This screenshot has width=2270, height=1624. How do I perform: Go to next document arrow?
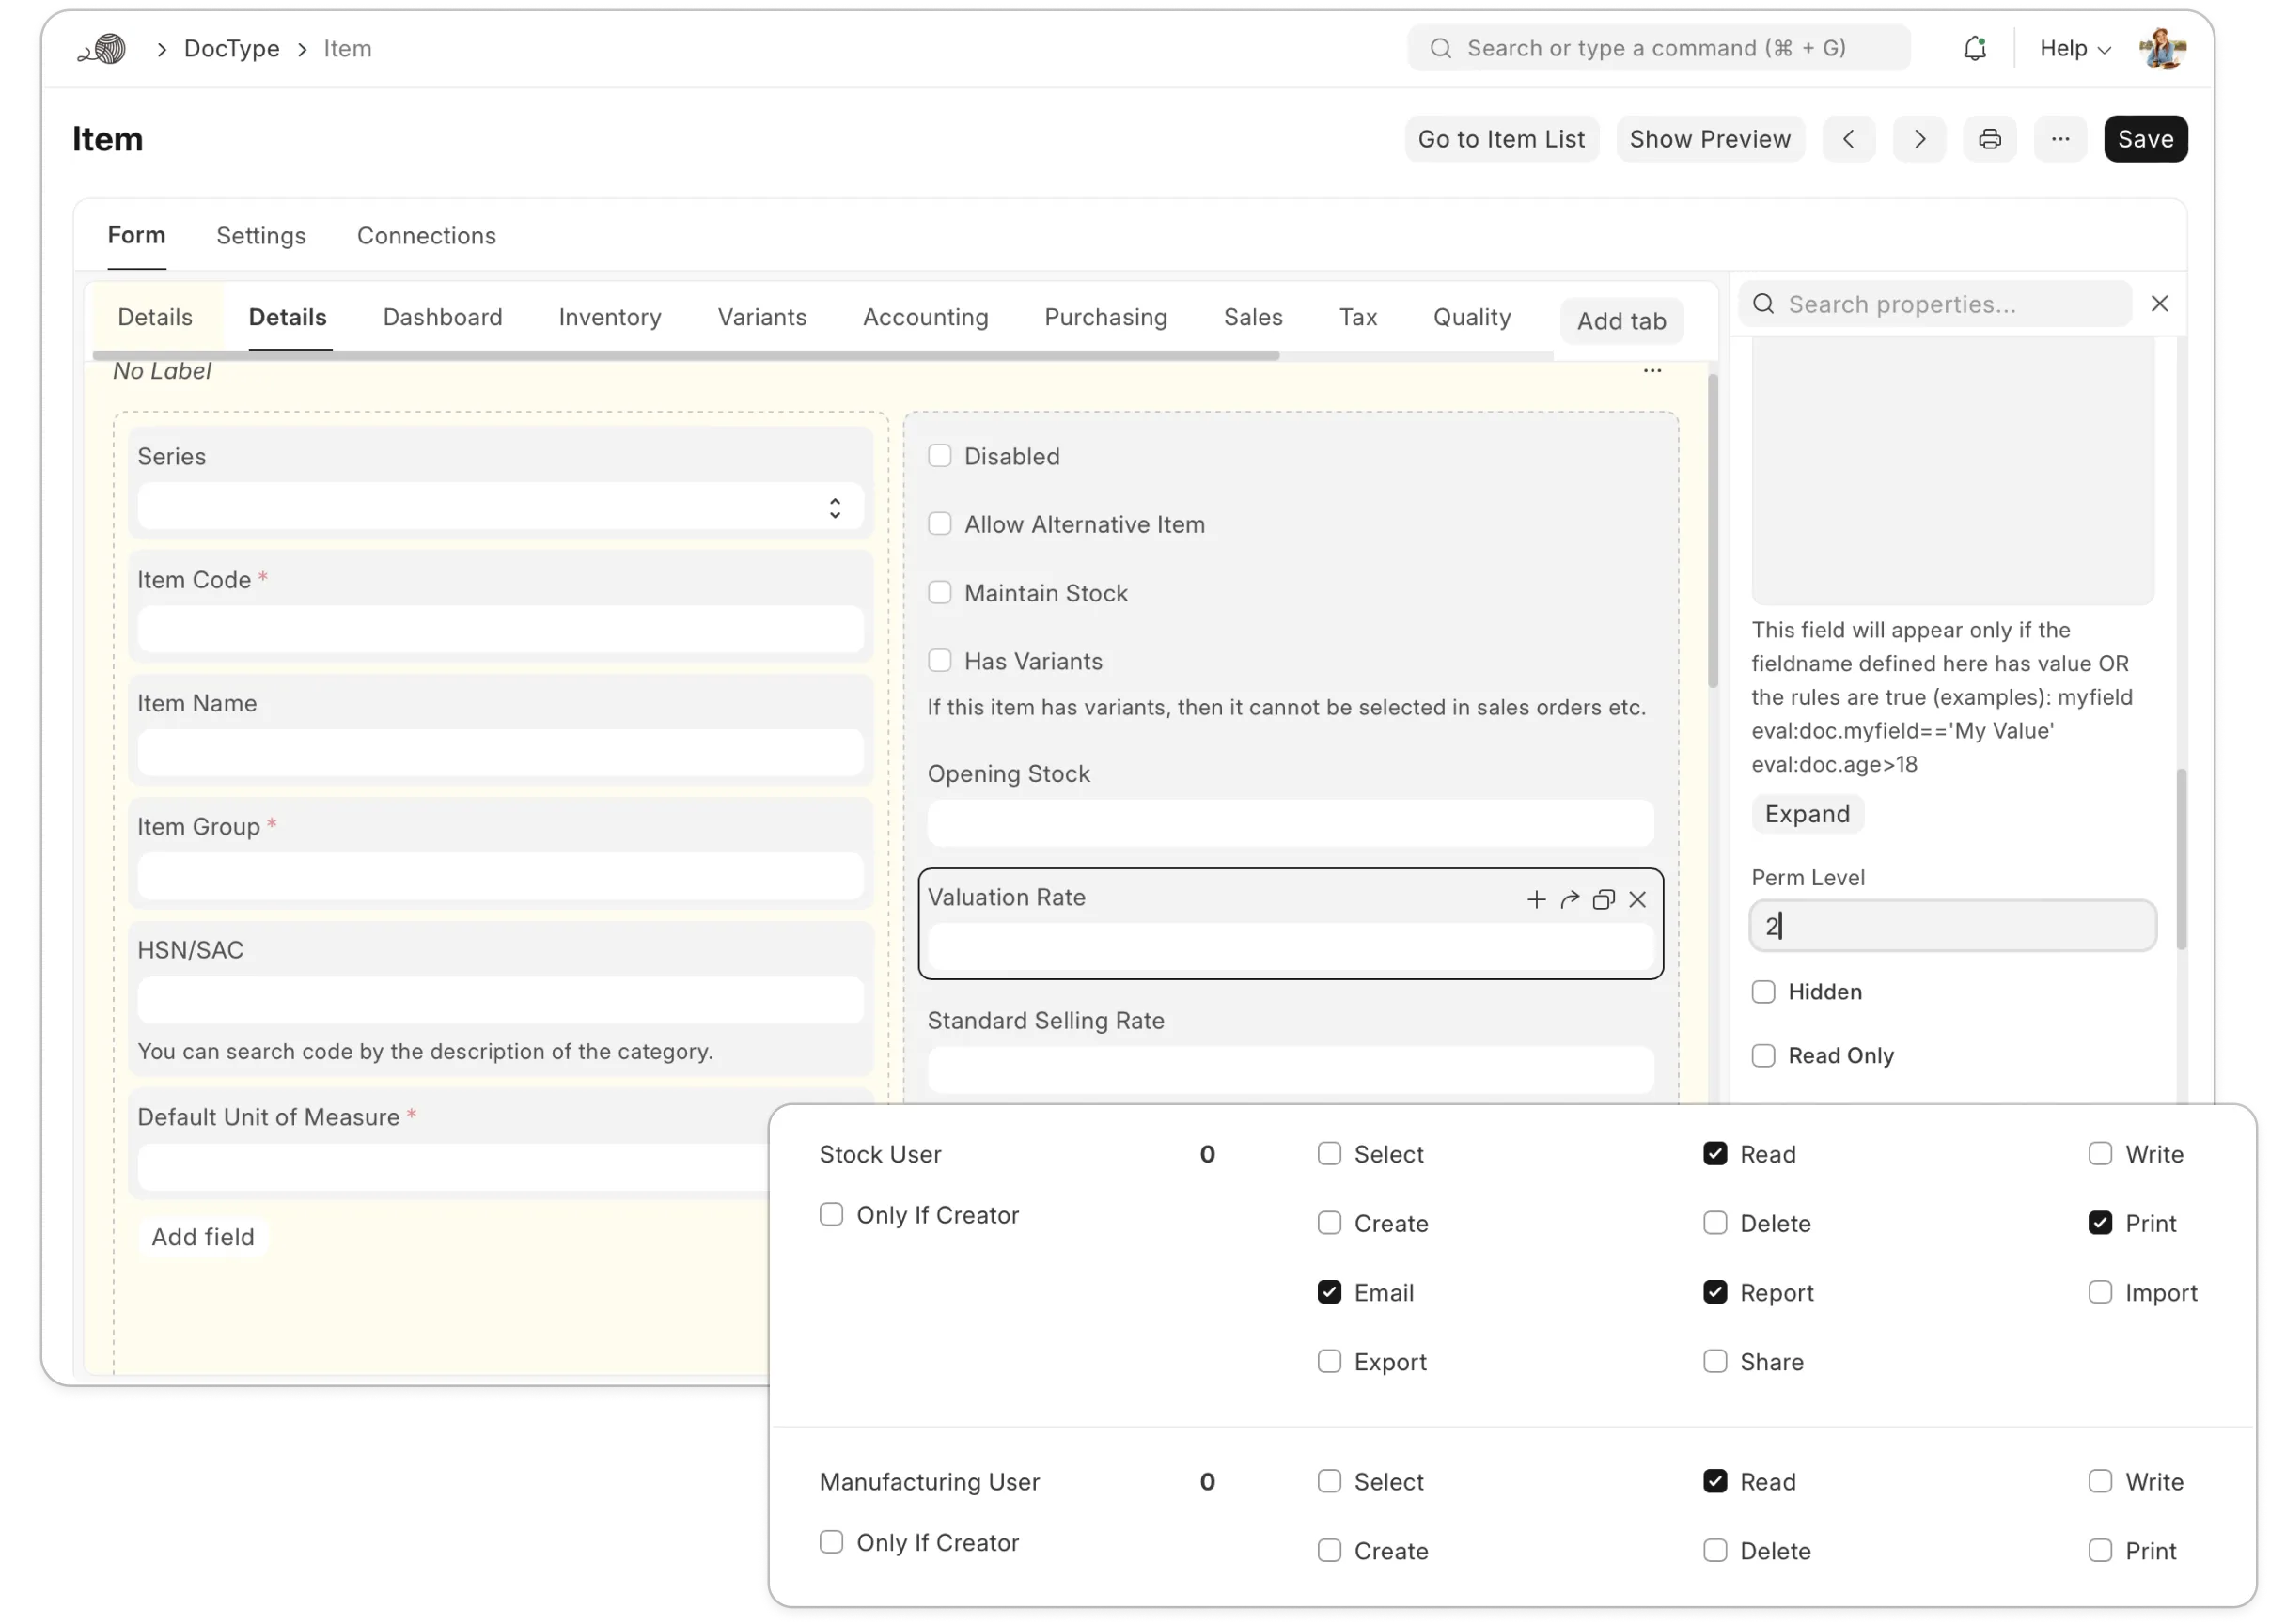point(1919,139)
